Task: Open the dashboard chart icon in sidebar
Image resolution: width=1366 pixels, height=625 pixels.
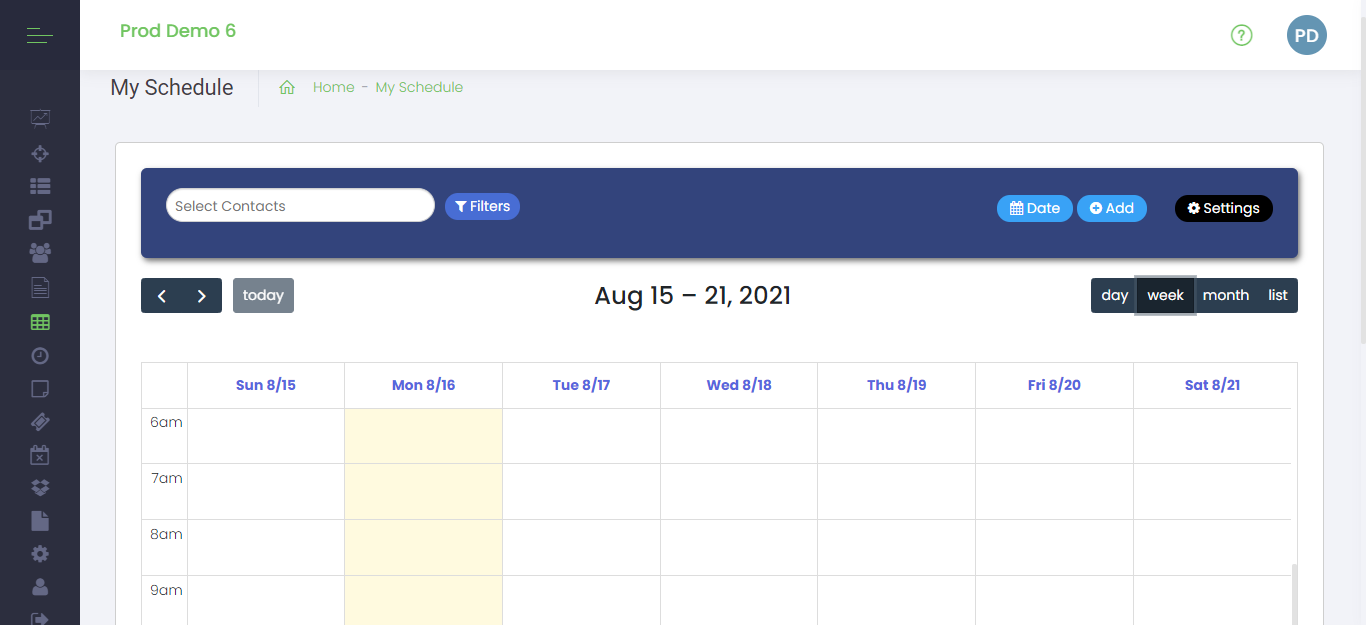Action: click(40, 118)
